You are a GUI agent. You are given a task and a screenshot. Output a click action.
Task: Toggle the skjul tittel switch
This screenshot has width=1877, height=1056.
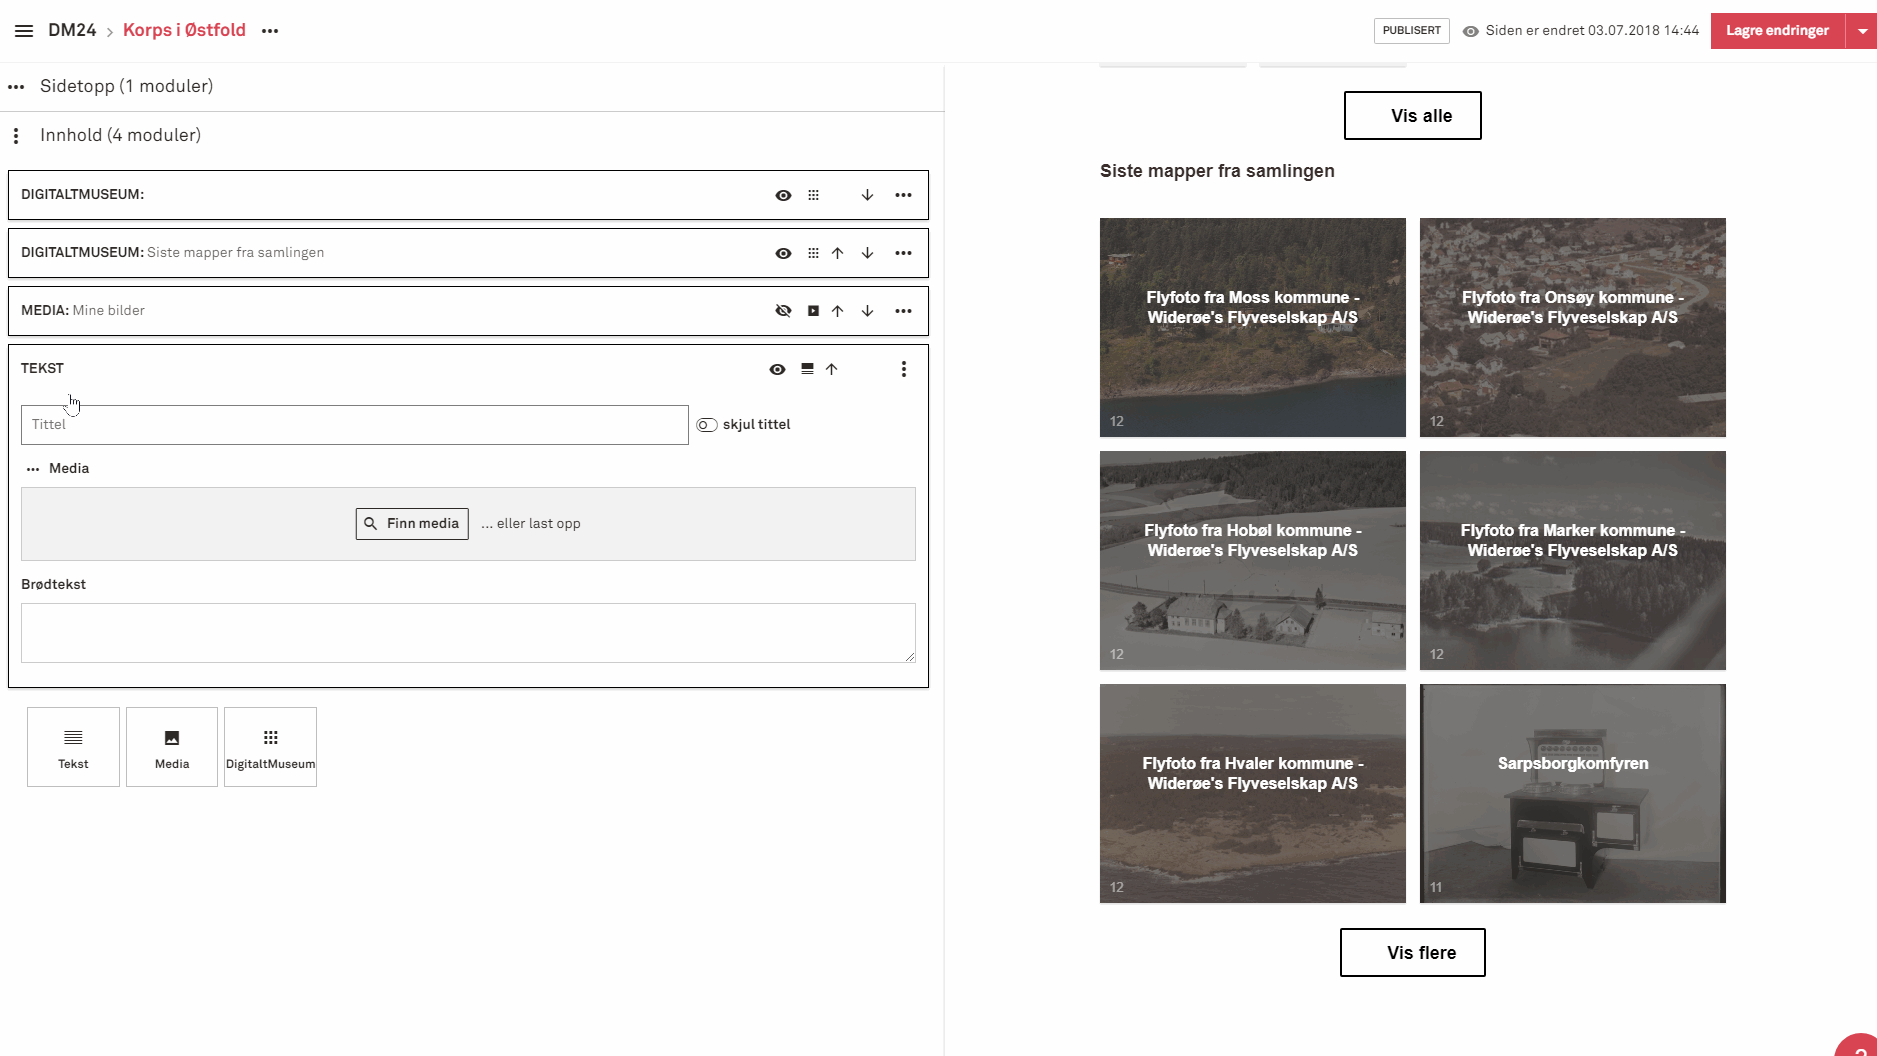[707, 425]
